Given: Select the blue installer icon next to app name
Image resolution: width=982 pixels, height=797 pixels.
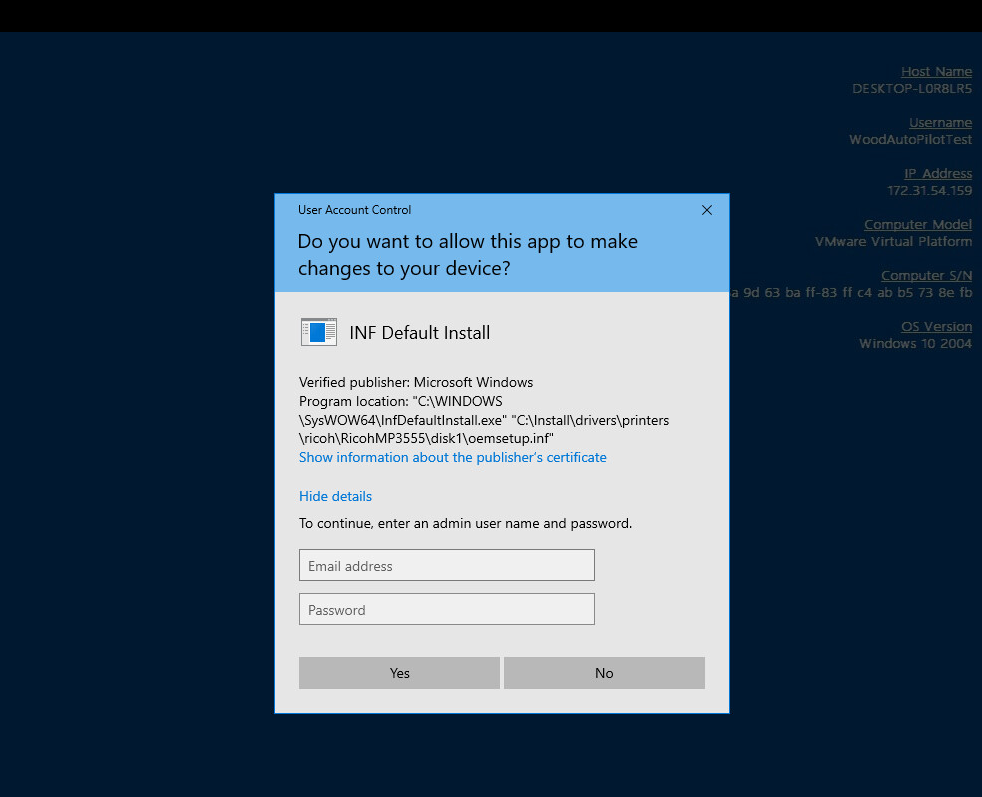Looking at the screenshot, I should (319, 331).
